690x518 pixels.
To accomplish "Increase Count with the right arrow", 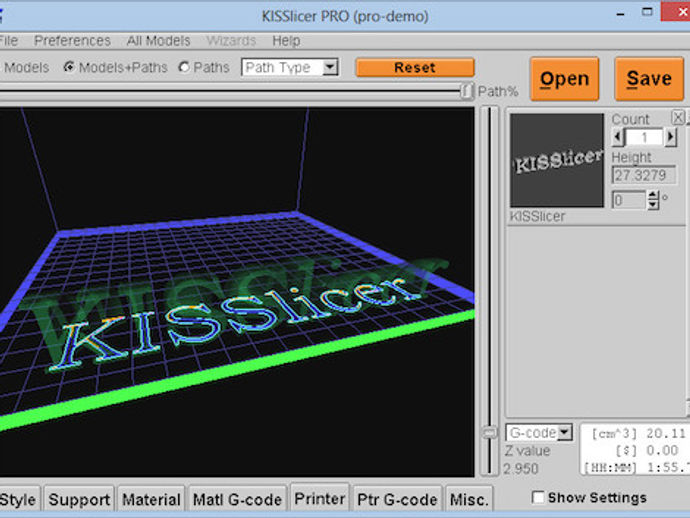I will [x=670, y=137].
